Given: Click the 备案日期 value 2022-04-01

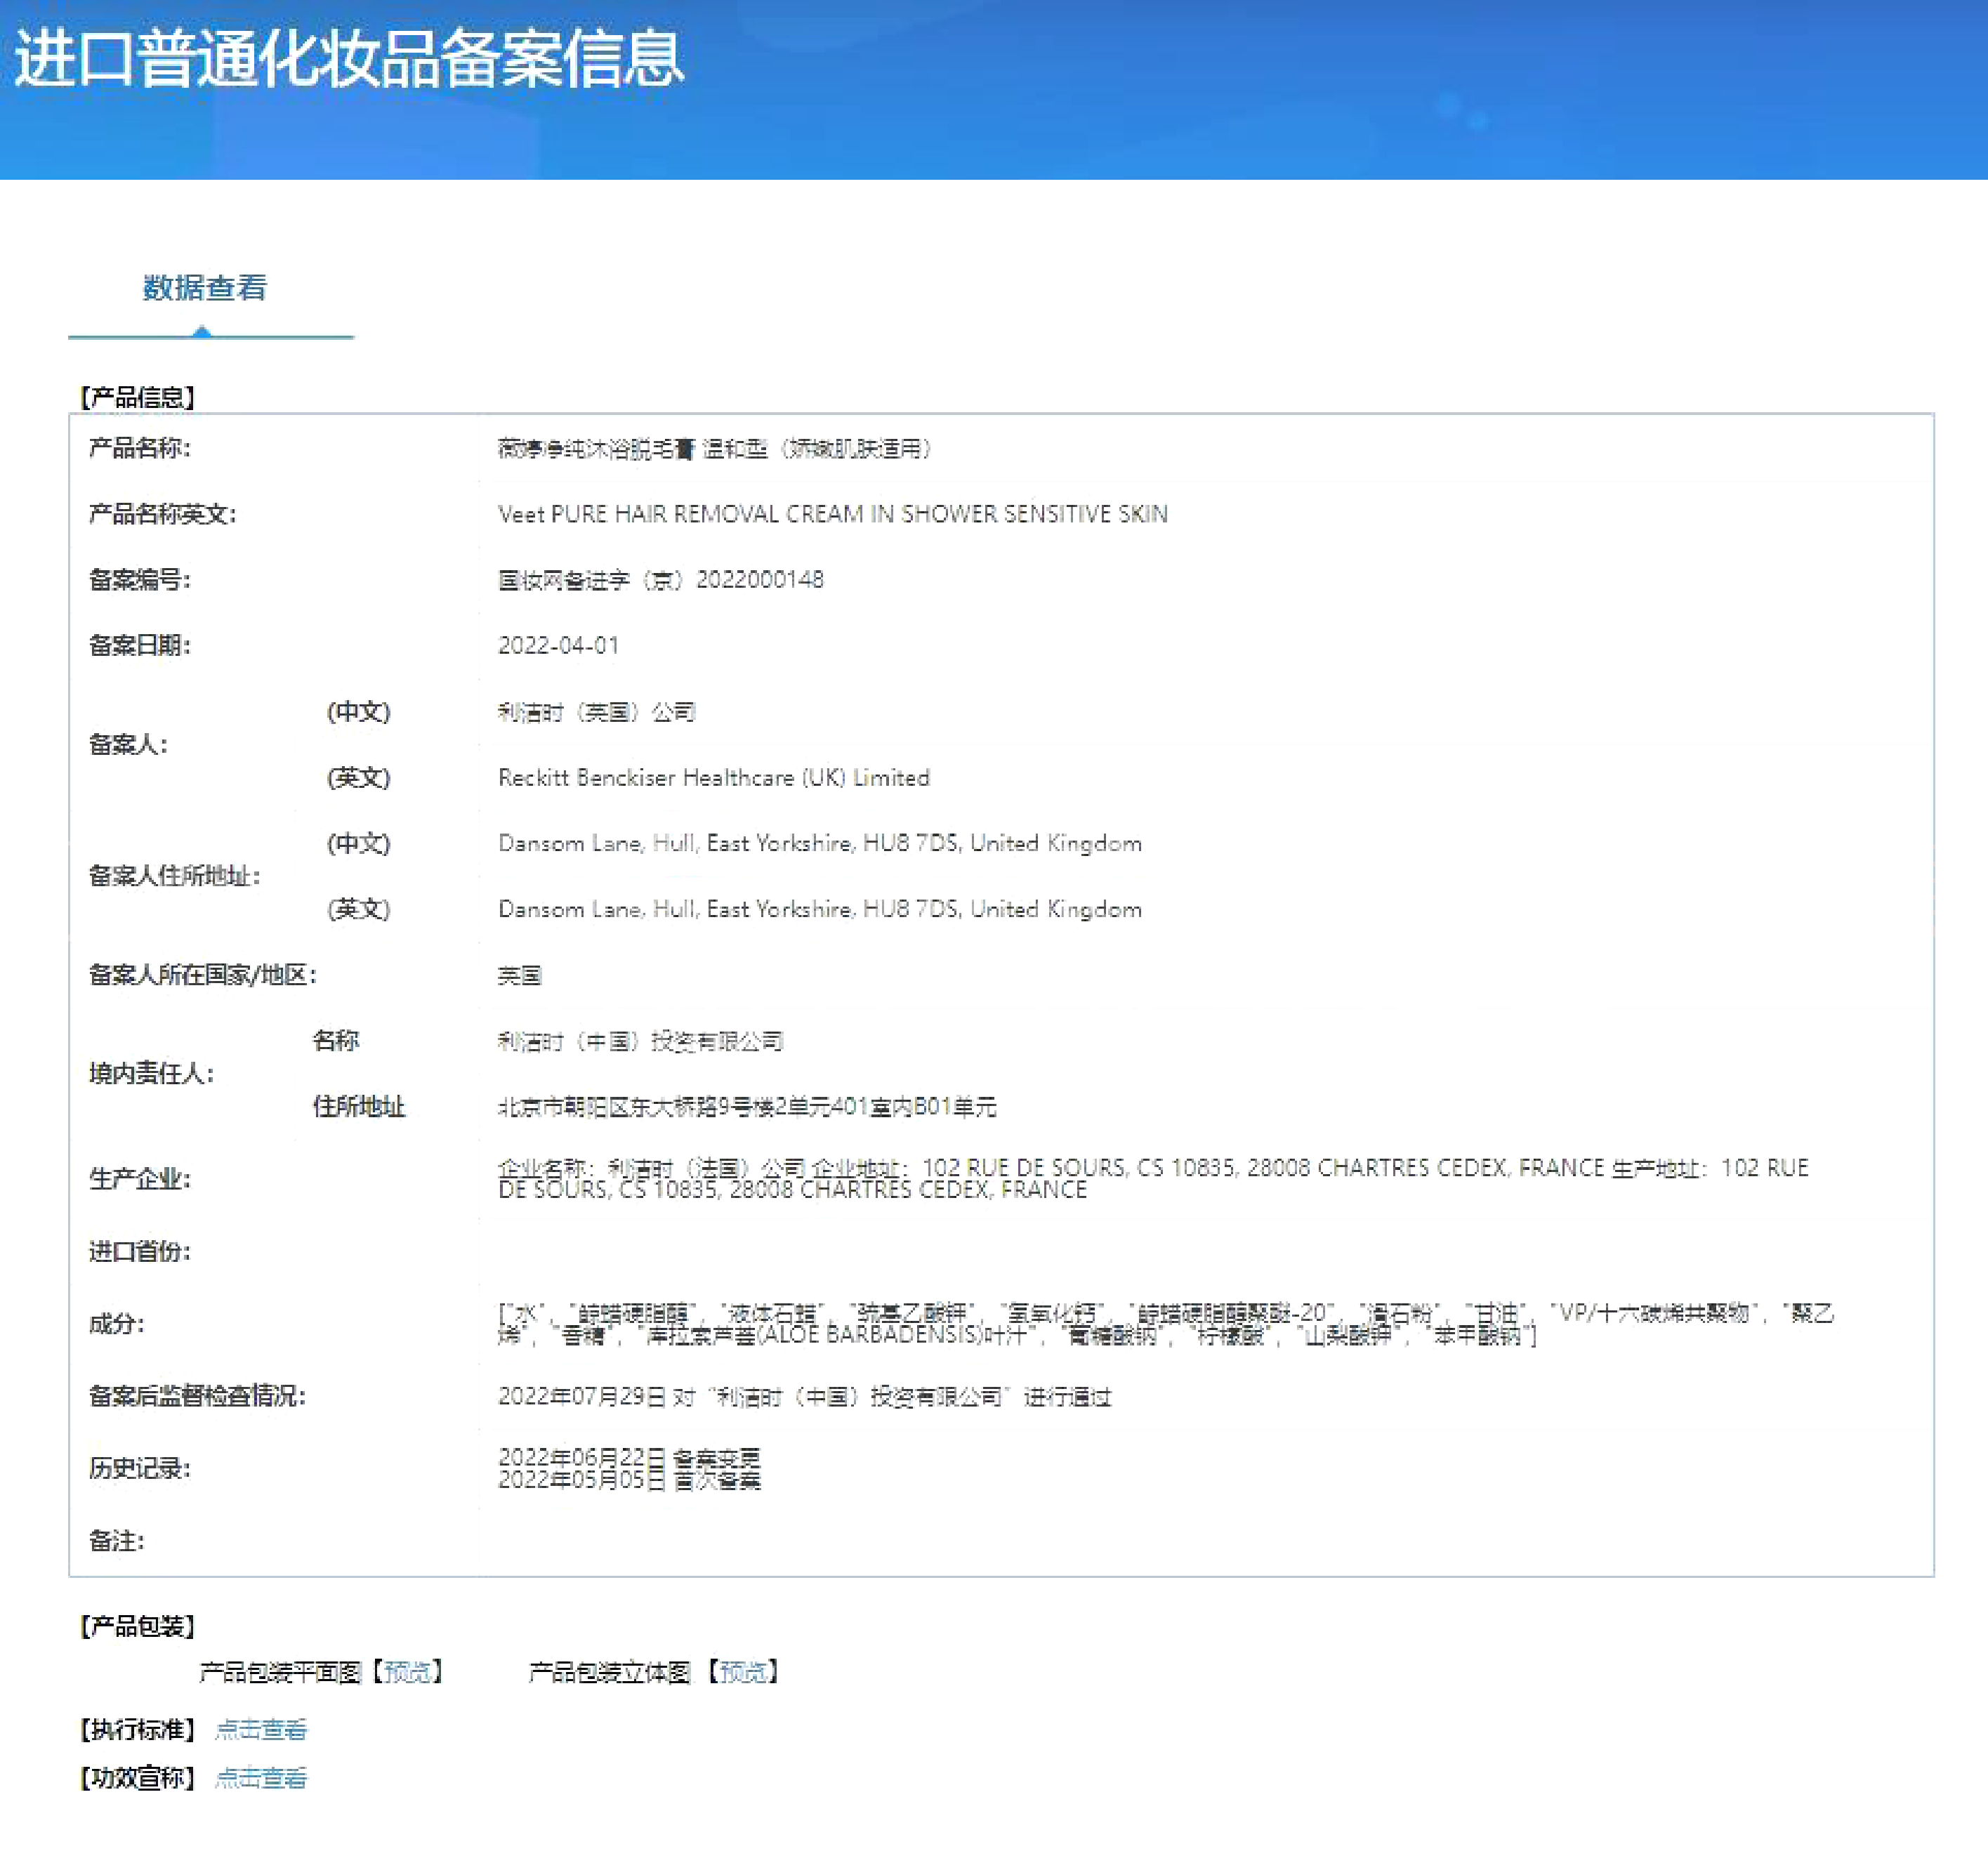Looking at the screenshot, I should [x=558, y=646].
